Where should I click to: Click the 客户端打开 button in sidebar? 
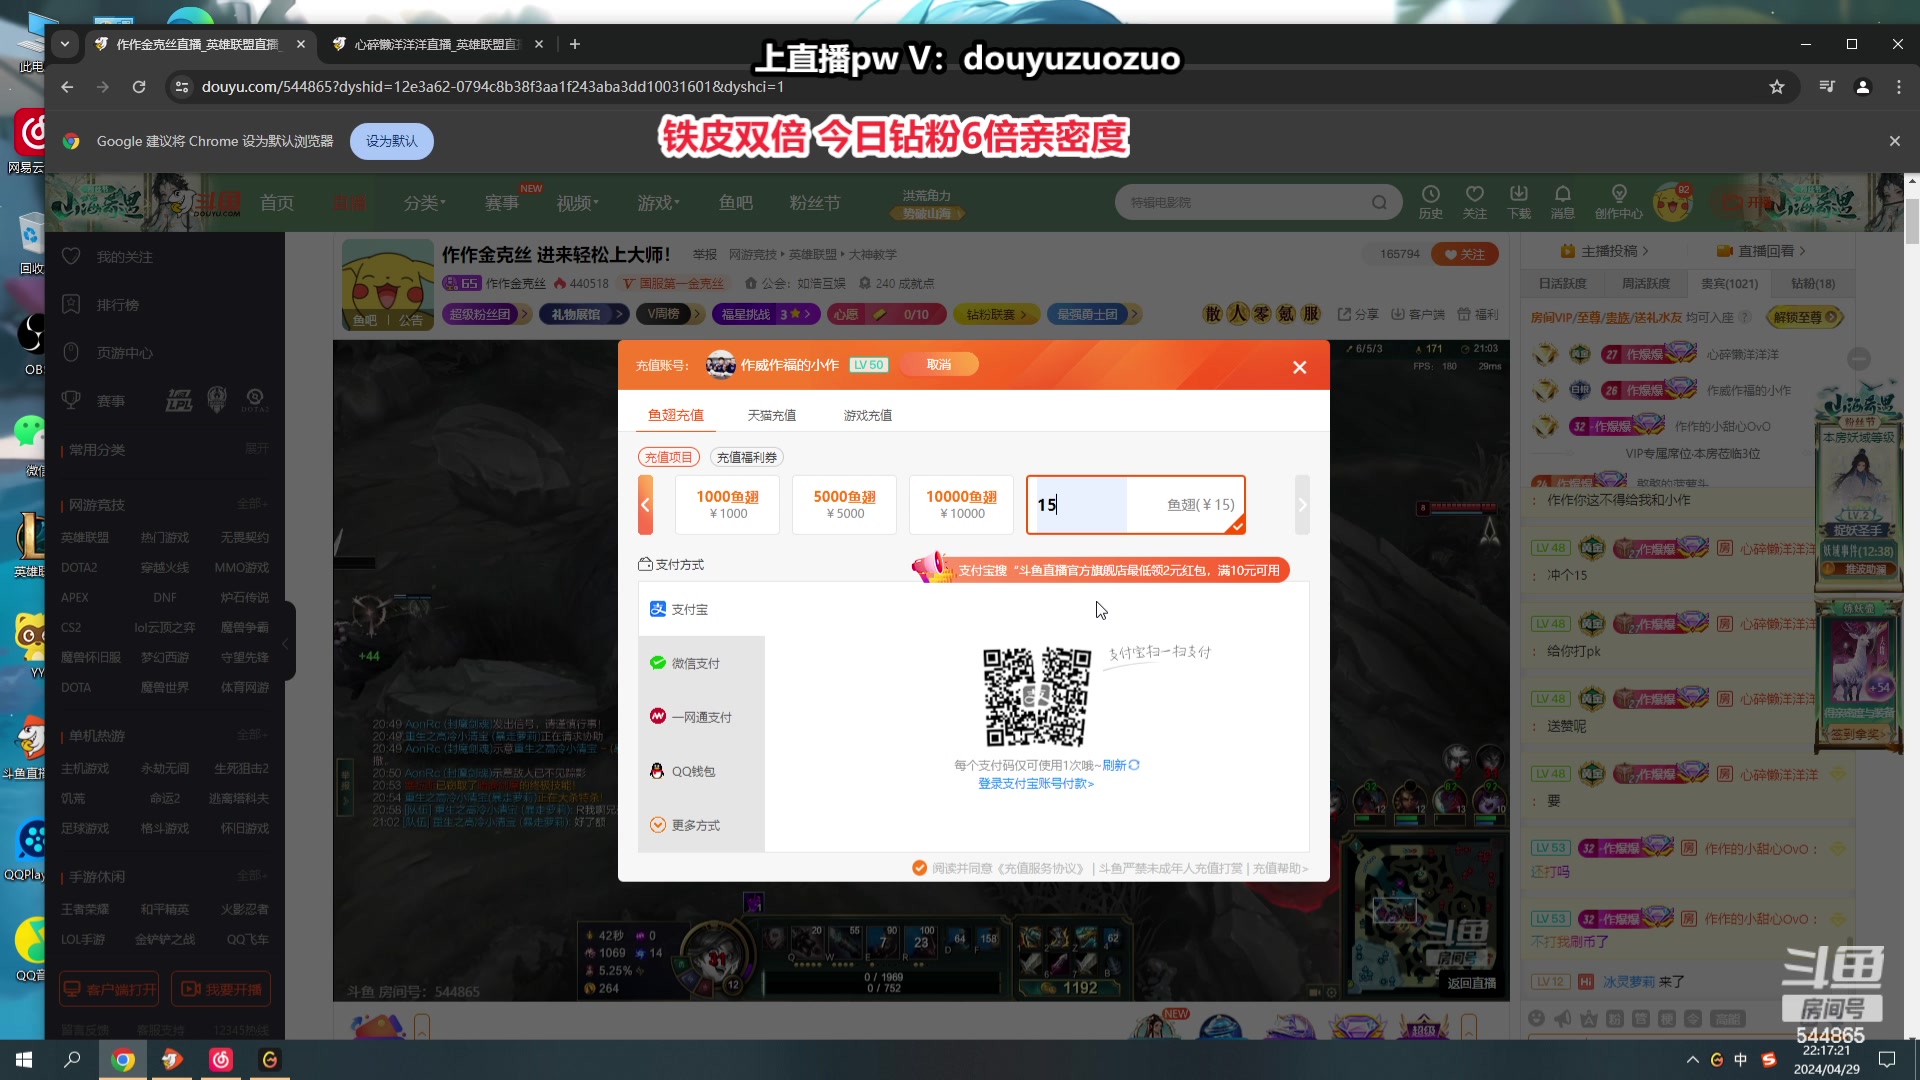109,989
